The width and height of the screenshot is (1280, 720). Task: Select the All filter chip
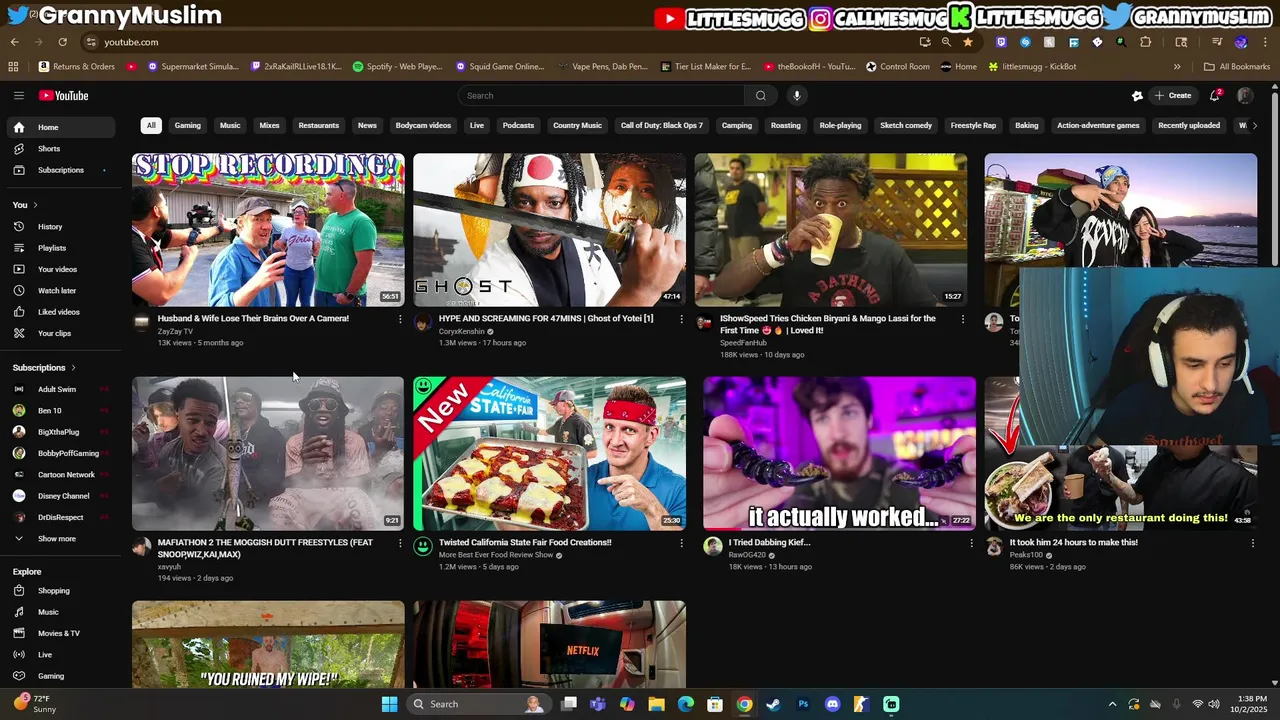point(151,126)
